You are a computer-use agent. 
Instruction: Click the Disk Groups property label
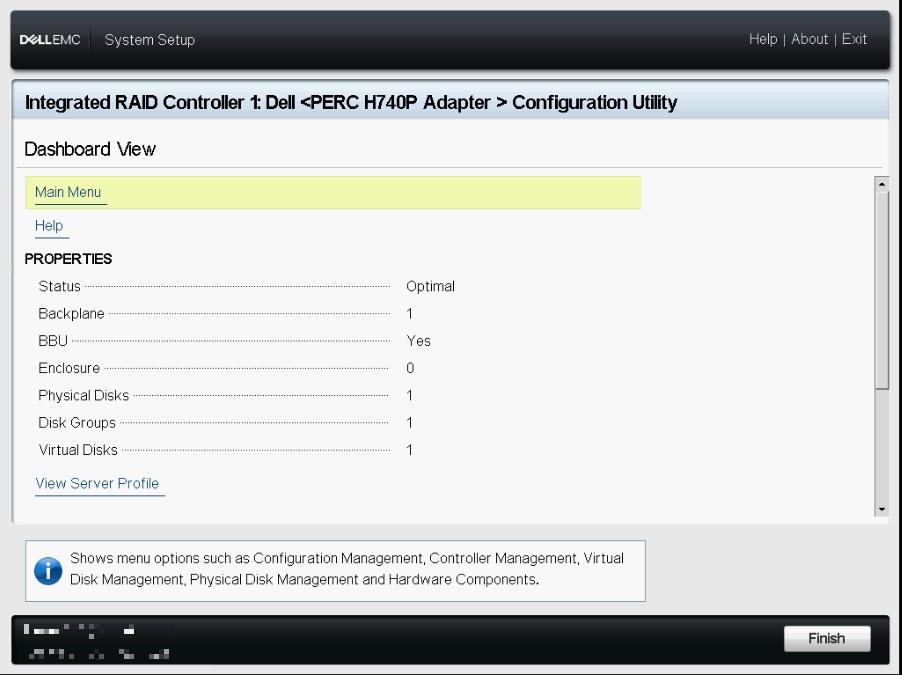coord(77,423)
